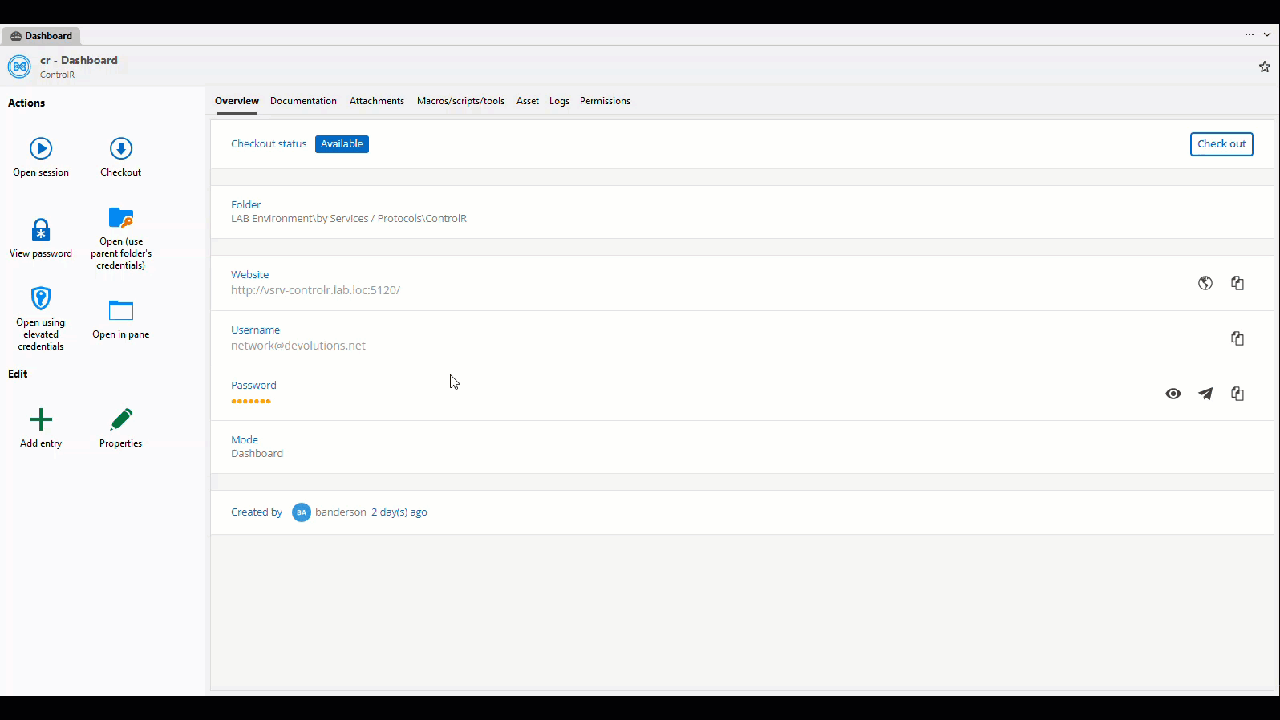Screen dimensions: 1280x720
Task: Click the 'cr - Dashboard' entry title
Action: (79, 60)
